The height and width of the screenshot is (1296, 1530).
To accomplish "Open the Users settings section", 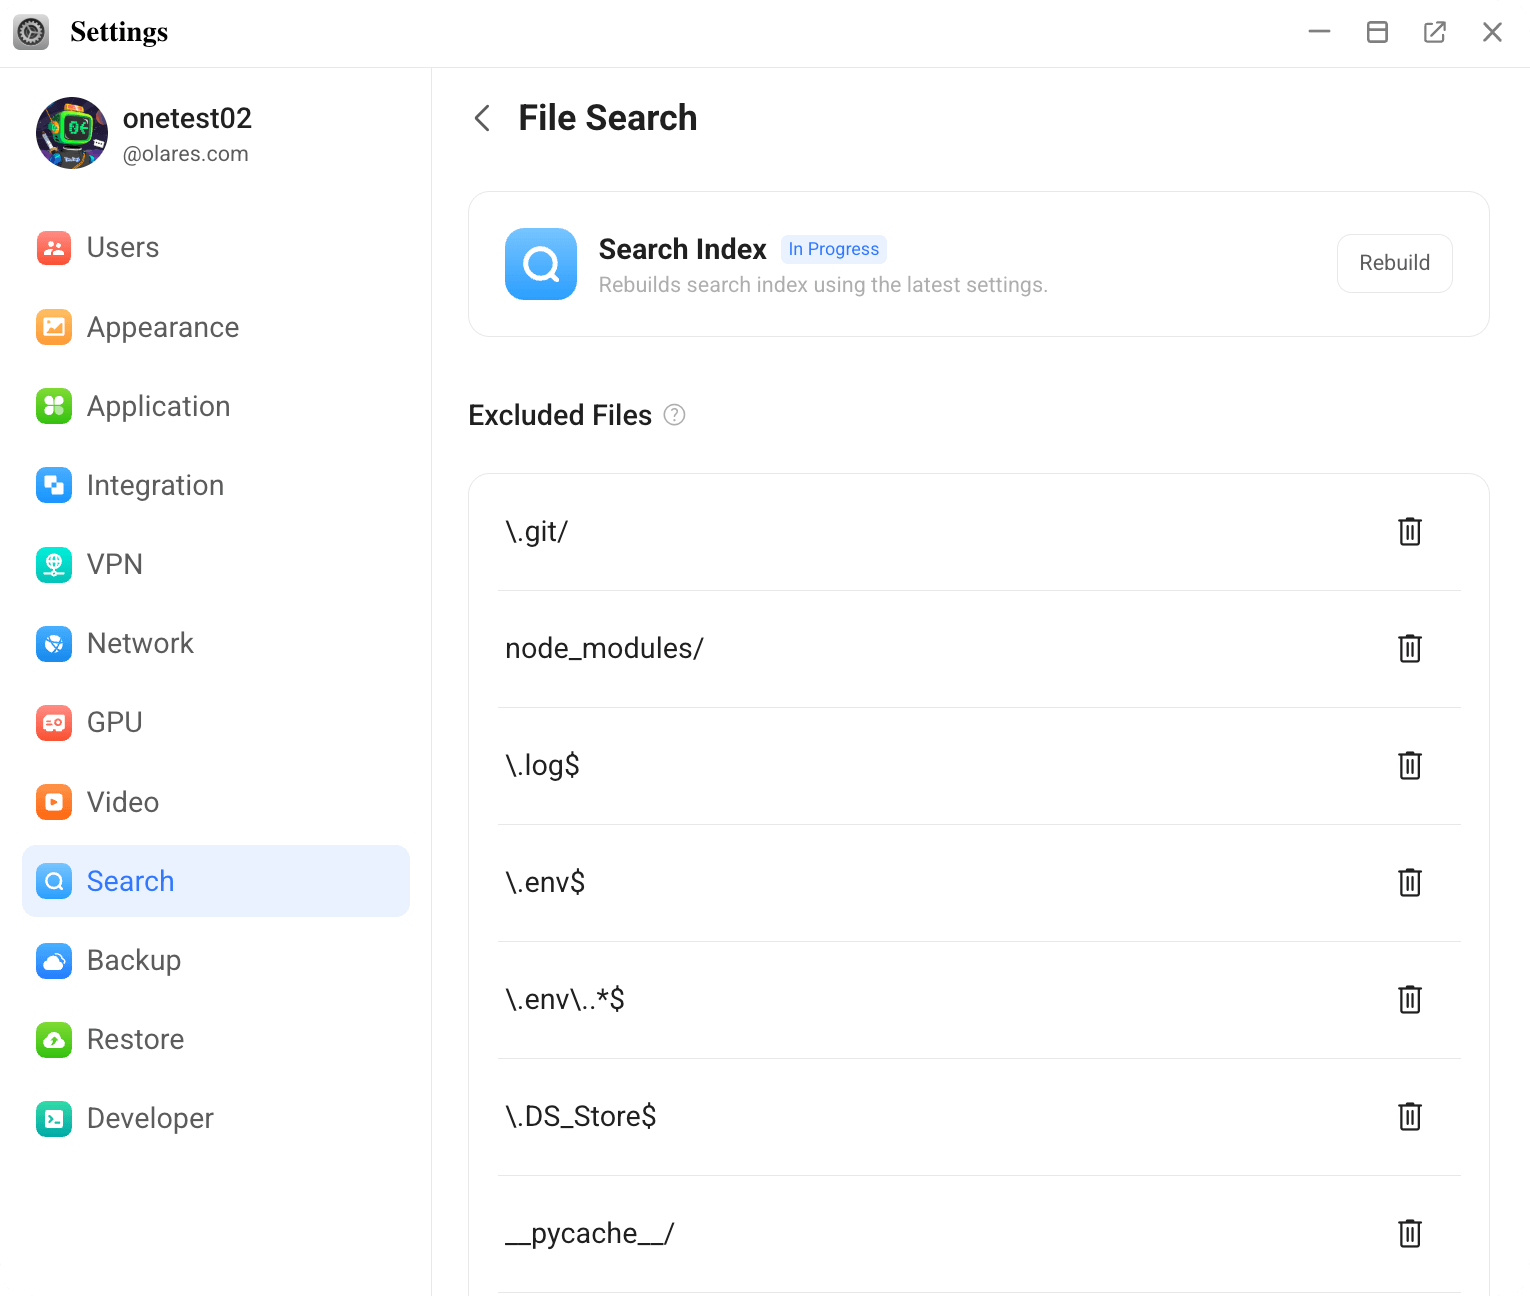I will [53, 247].
